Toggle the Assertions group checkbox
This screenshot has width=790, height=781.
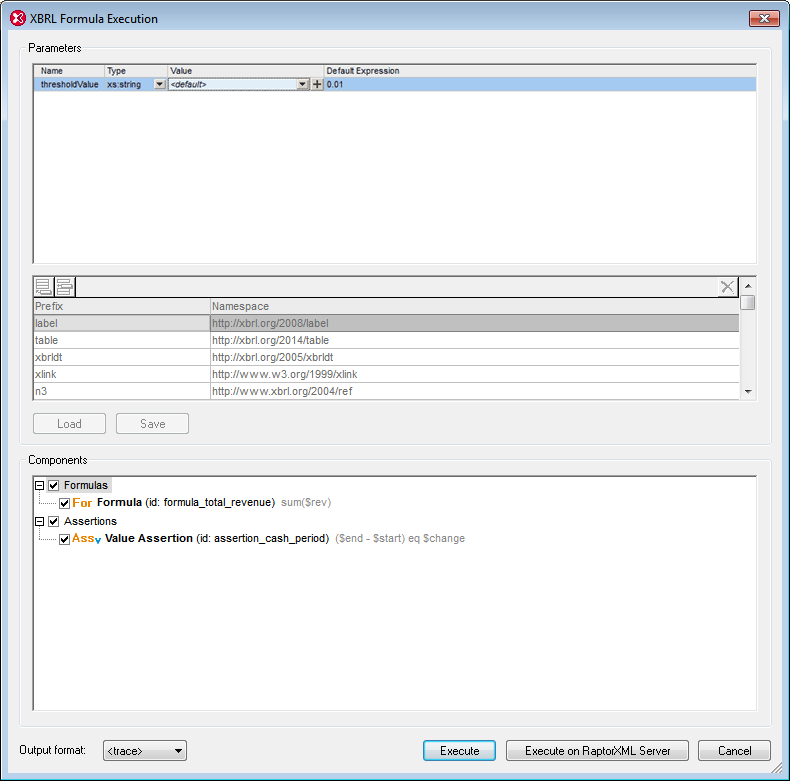pyautogui.click(x=54, y=521)
